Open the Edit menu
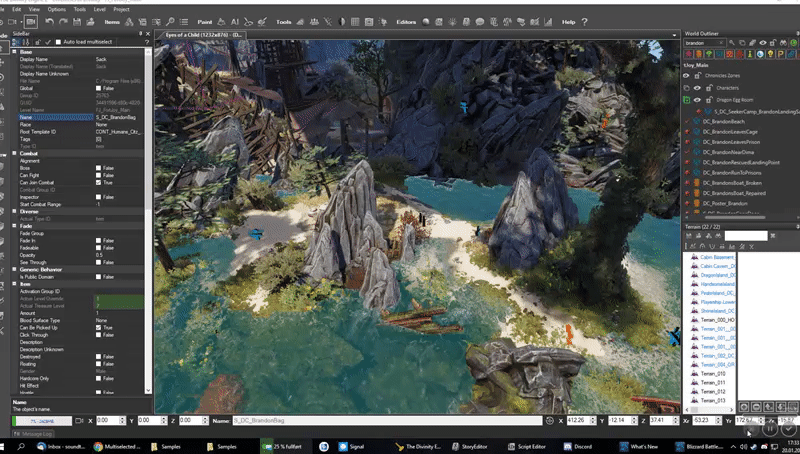 (x=17, y=9)
